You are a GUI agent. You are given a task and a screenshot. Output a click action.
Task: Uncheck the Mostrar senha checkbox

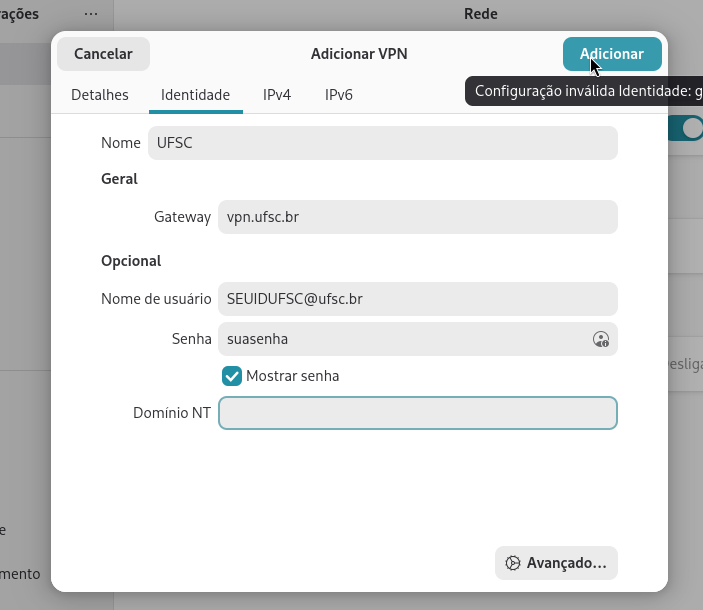[232, 376]
